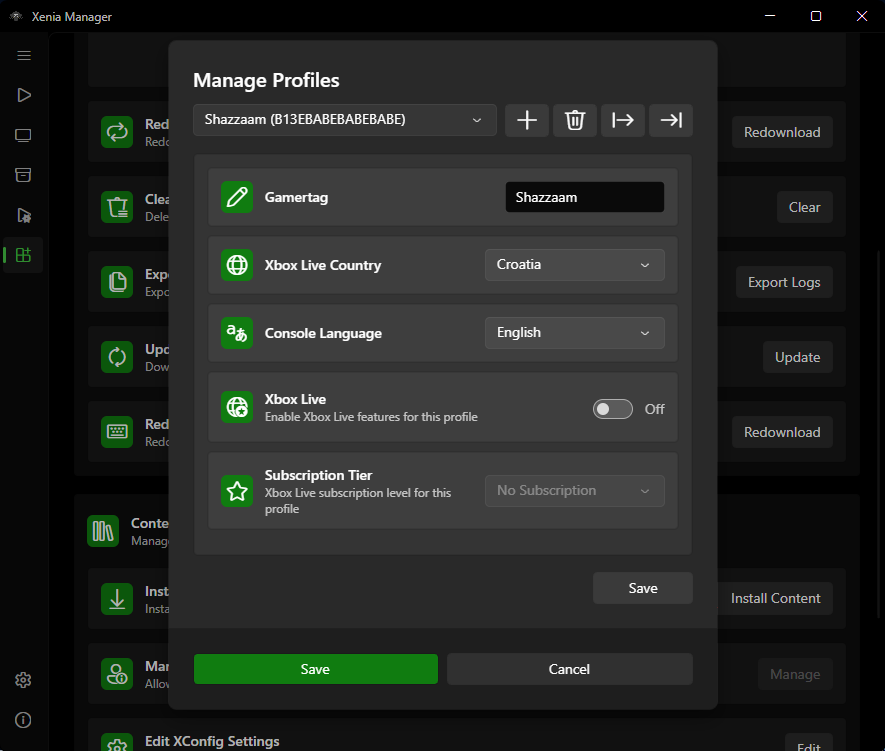Open Xbox Live Country Croatia dropdown
Screen dimensions: 885x751
575,265
